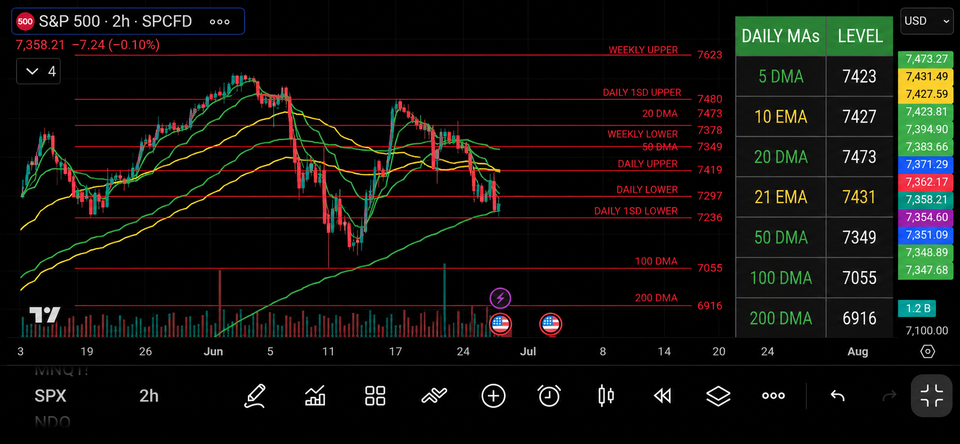Image resolution: width=960 pixels, height=444 pixels.
Task: Select the 200 DMA line label on the chart
Action: click(656, 298)
